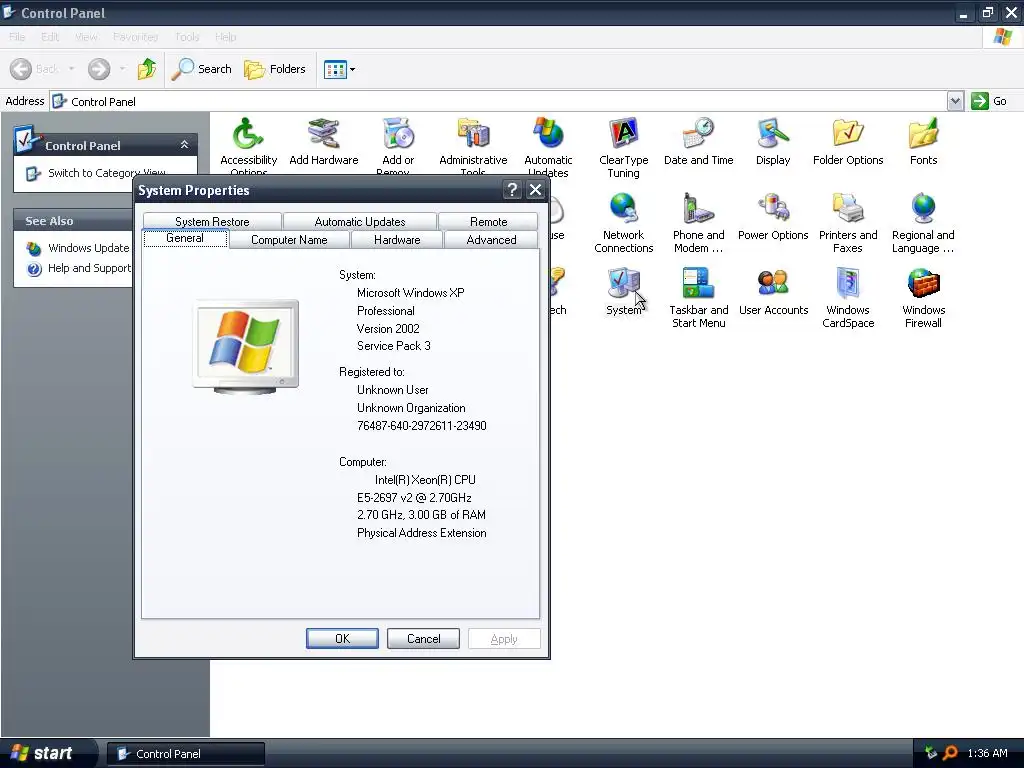Click Cancel in System Properties
Viewport: 1024px width, 768px height.
[423, 639]
